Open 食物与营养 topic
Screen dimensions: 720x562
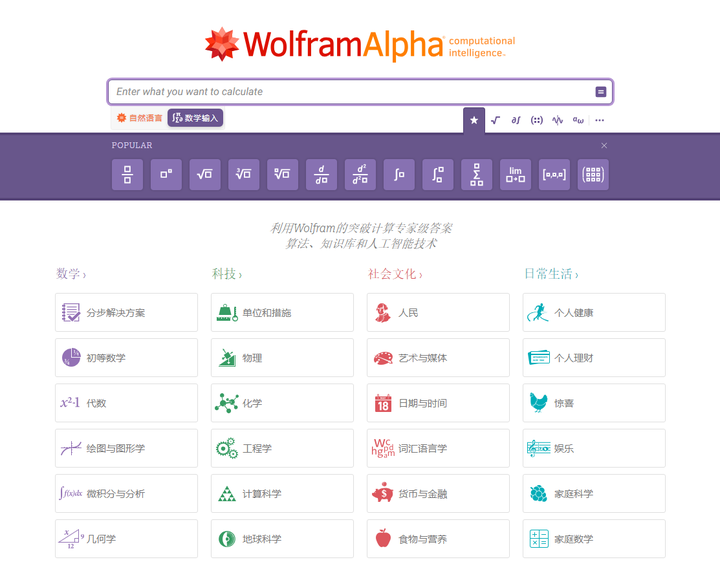(x=438, y=539)
